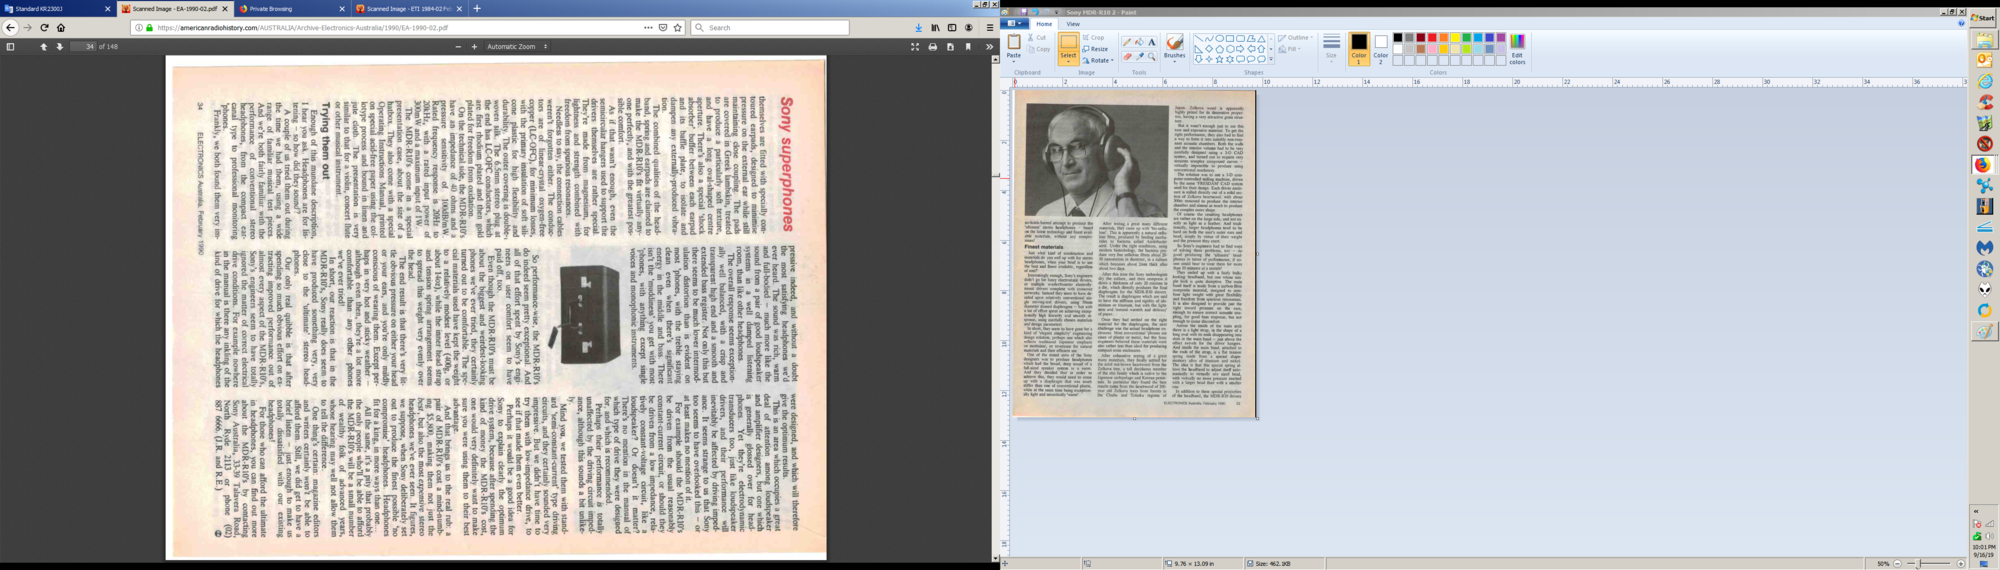Image resolution: width=2000 pixels, height=570 pixels.
Task: Select the Pencil tool in Paint
Action: tap(1127, 42)
